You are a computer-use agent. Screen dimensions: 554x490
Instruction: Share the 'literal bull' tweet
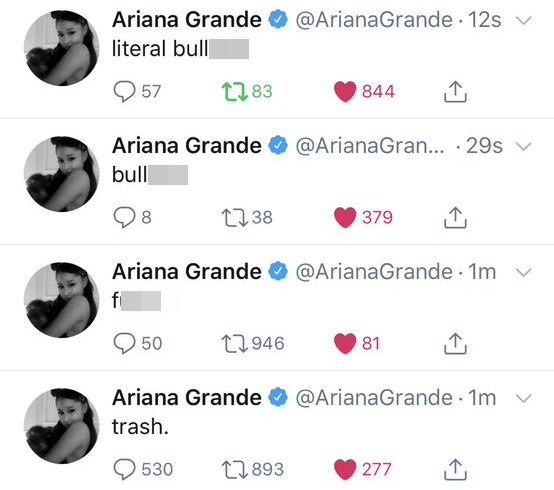455,91
